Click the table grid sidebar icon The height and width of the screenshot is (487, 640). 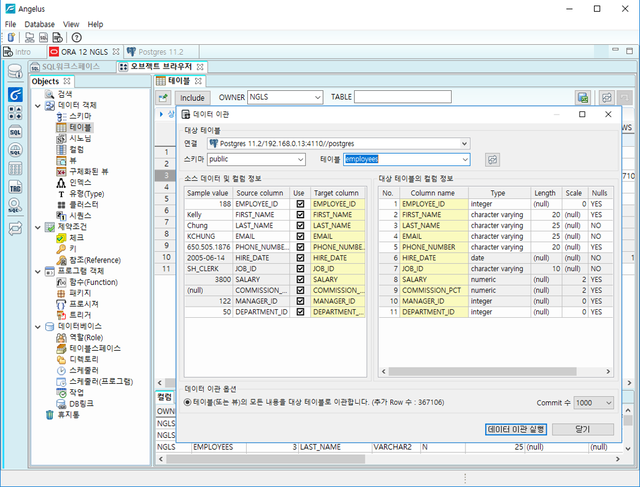(15, 169)
